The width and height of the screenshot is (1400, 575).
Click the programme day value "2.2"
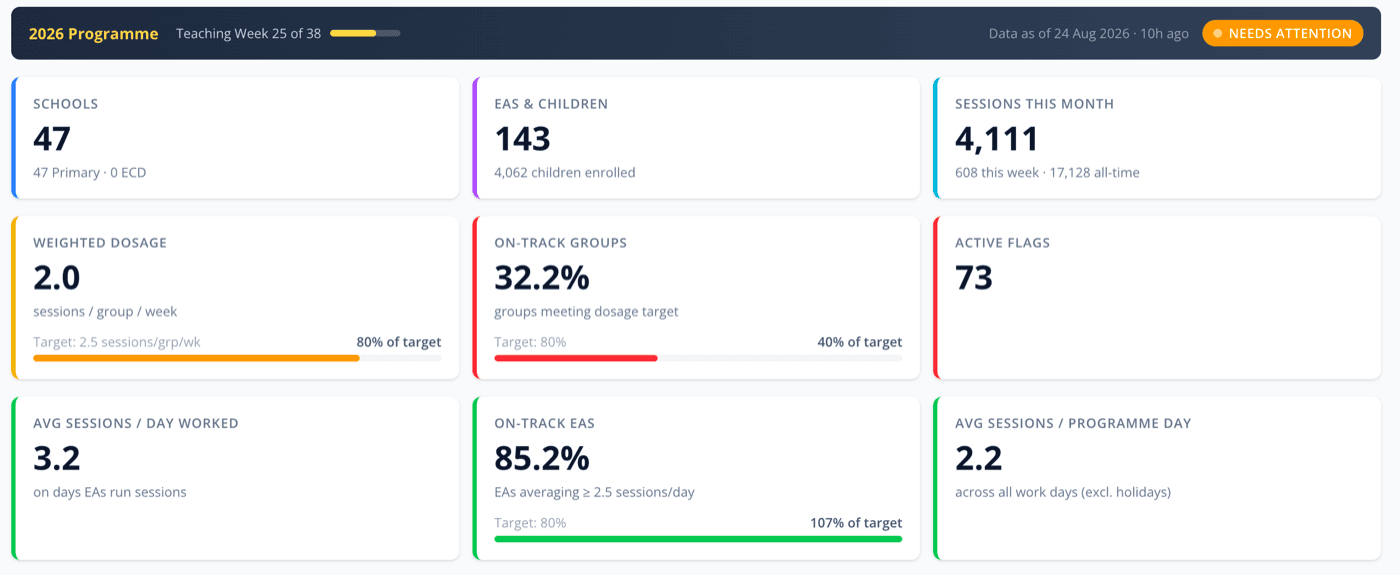pos(979,458)
